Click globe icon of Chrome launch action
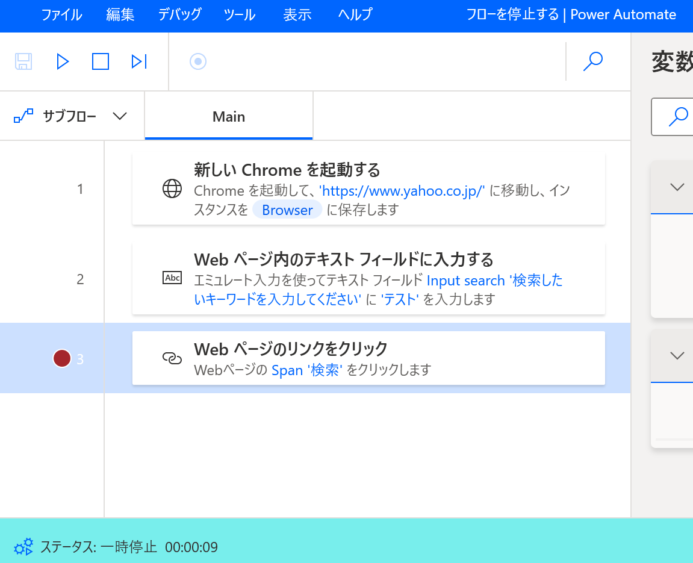This screenshot has width=693, height=563. click(172, 189)
